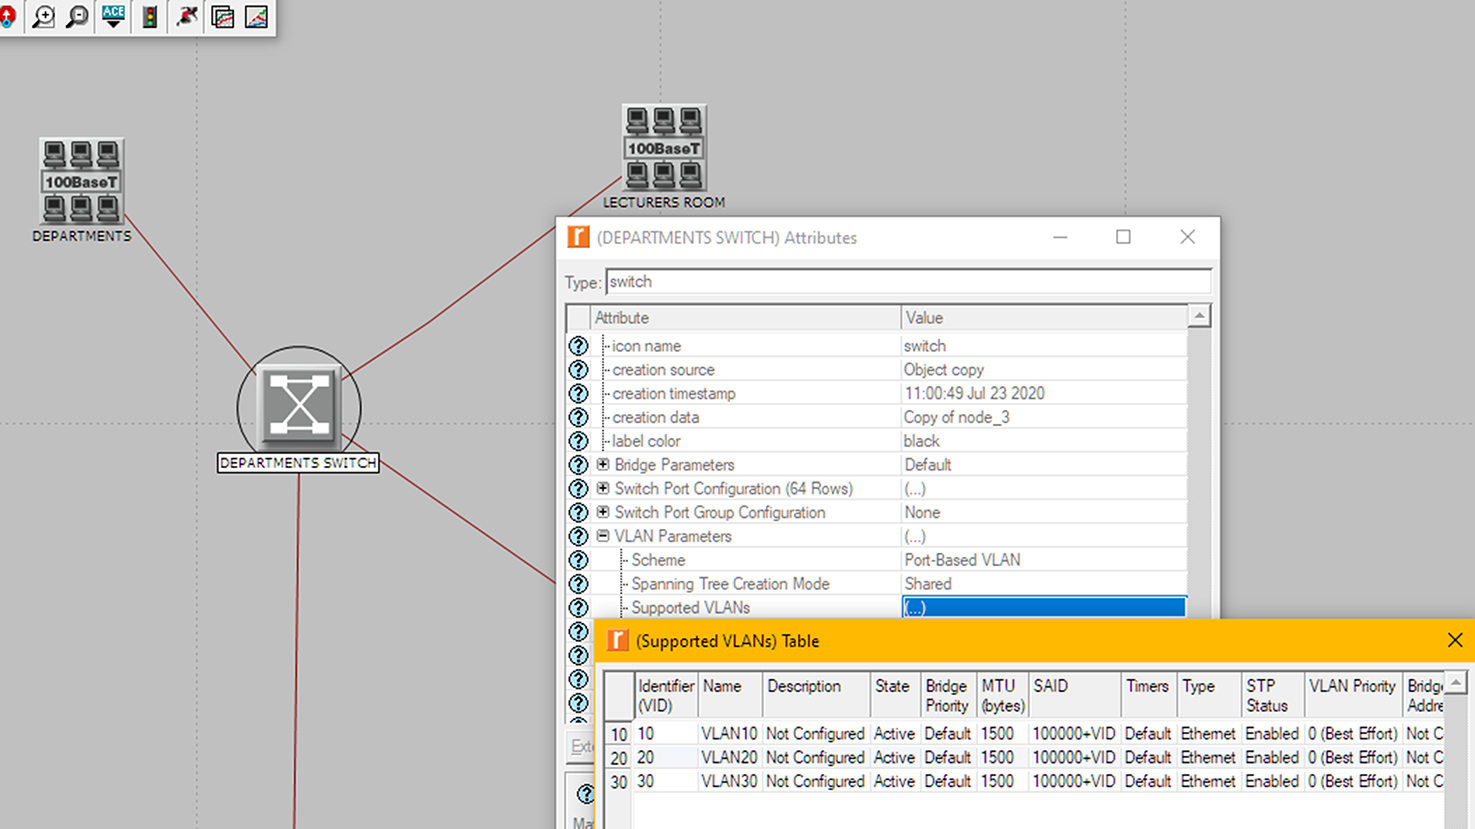The width and height of the screenshot is (1475, 829).
Task: Click the VLAN30 name cell
Action: tap(729, 782)
